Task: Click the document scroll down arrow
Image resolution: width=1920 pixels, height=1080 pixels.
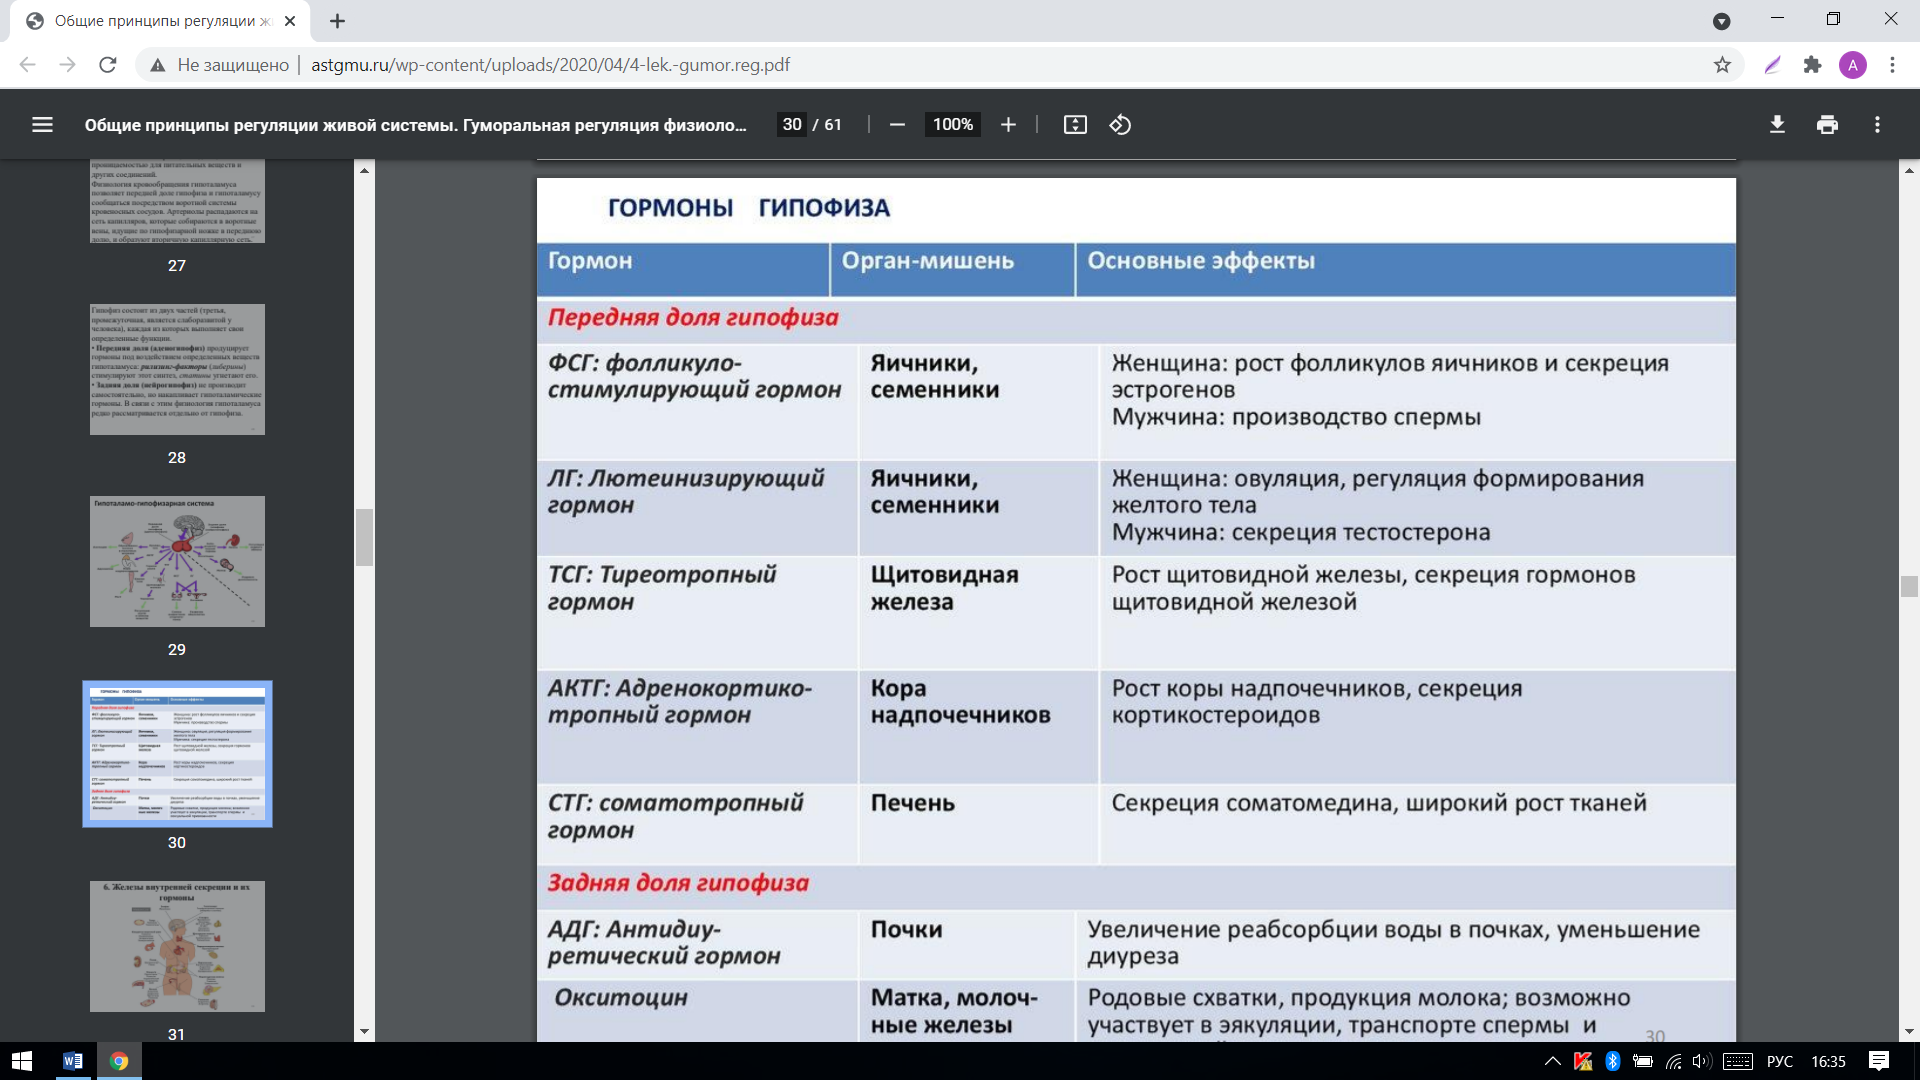Action: point(1909,1031)
